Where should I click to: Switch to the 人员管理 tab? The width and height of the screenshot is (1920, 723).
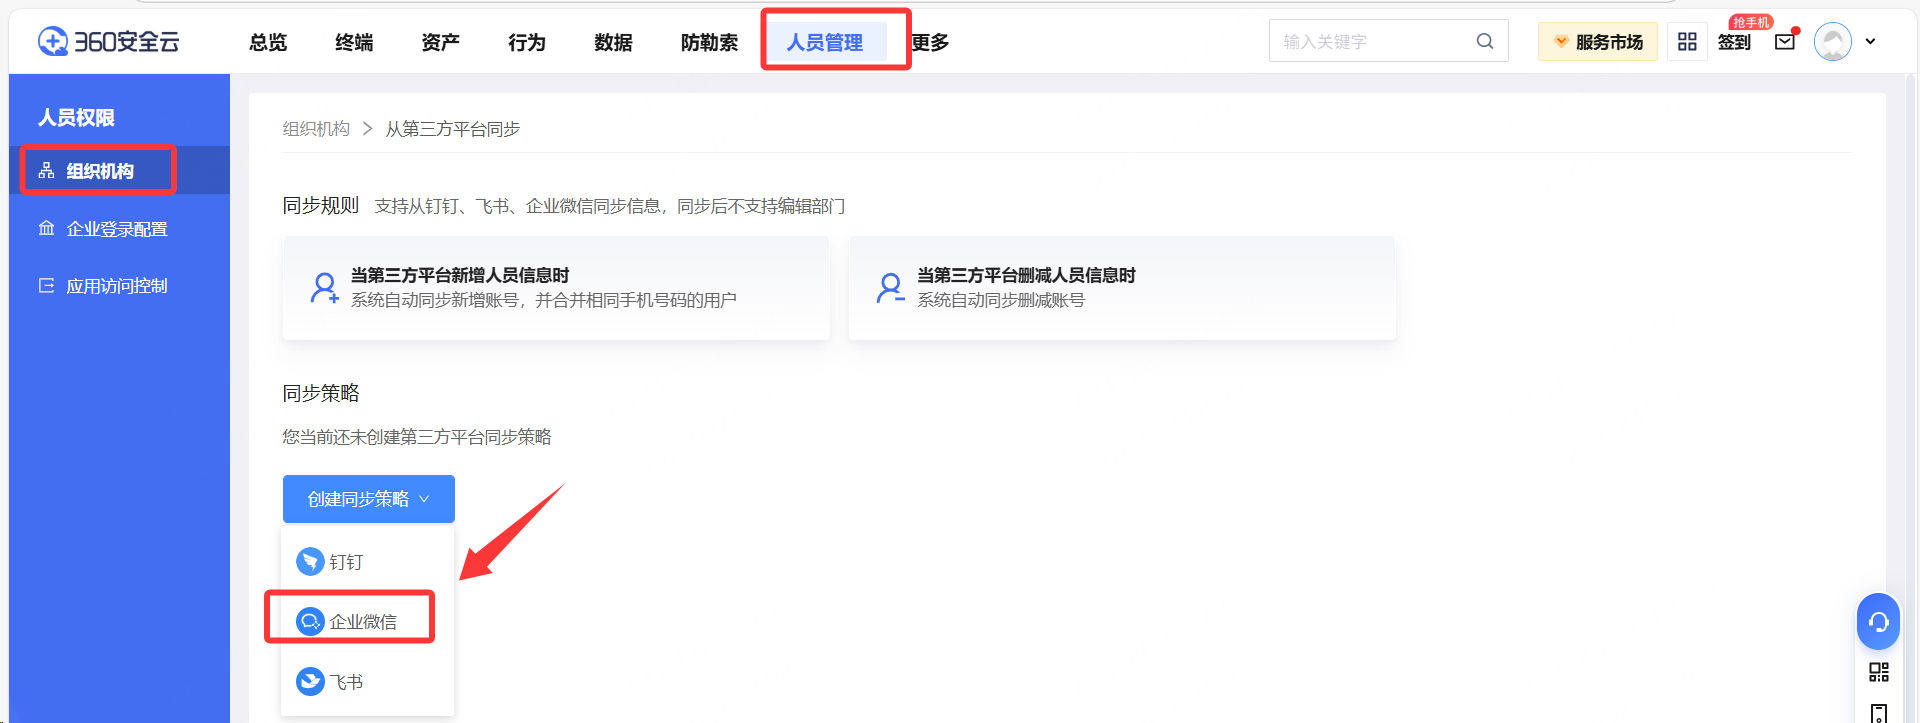[825, 42]
